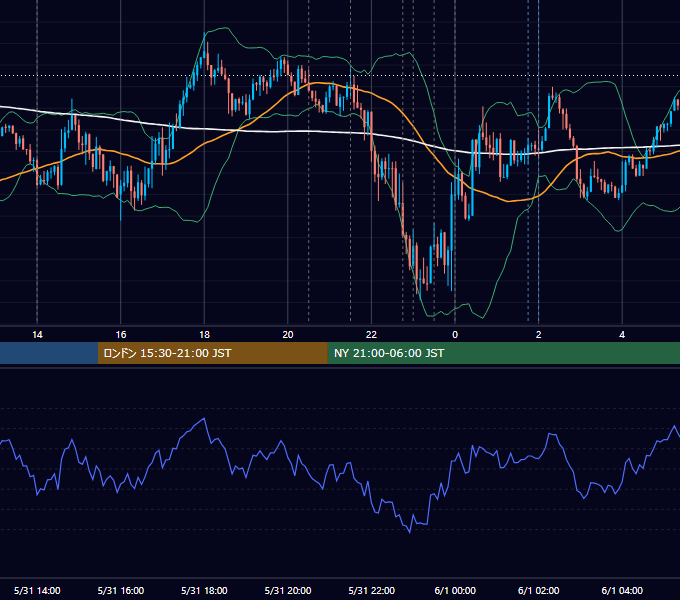Click the 16 hour label on price chart axis

(x=121, y=335)
